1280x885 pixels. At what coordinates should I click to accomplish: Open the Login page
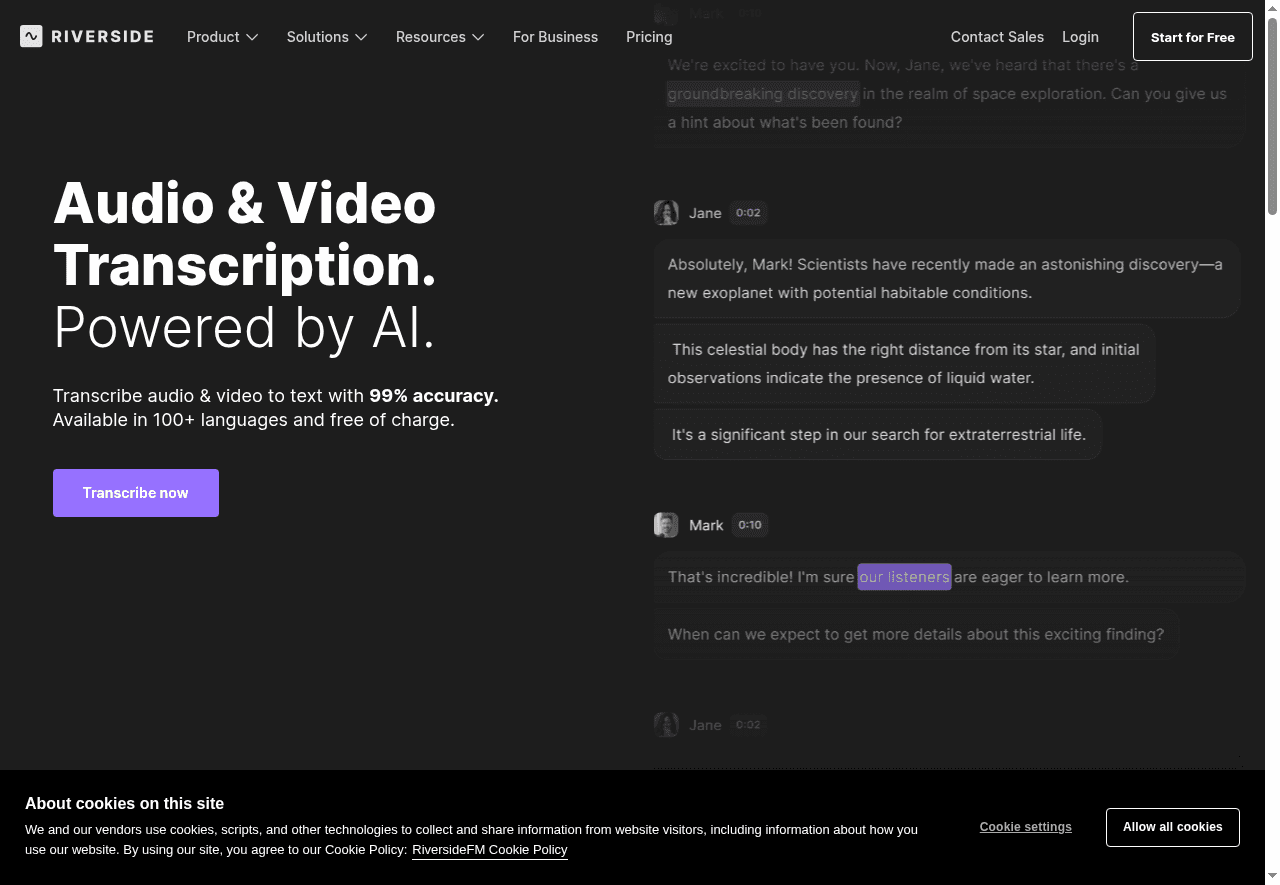[1080, 37]
